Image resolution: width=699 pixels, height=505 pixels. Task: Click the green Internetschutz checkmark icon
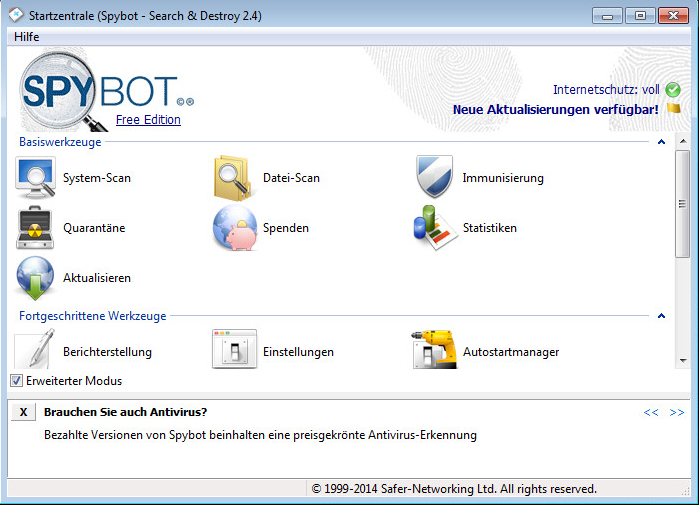673,90
